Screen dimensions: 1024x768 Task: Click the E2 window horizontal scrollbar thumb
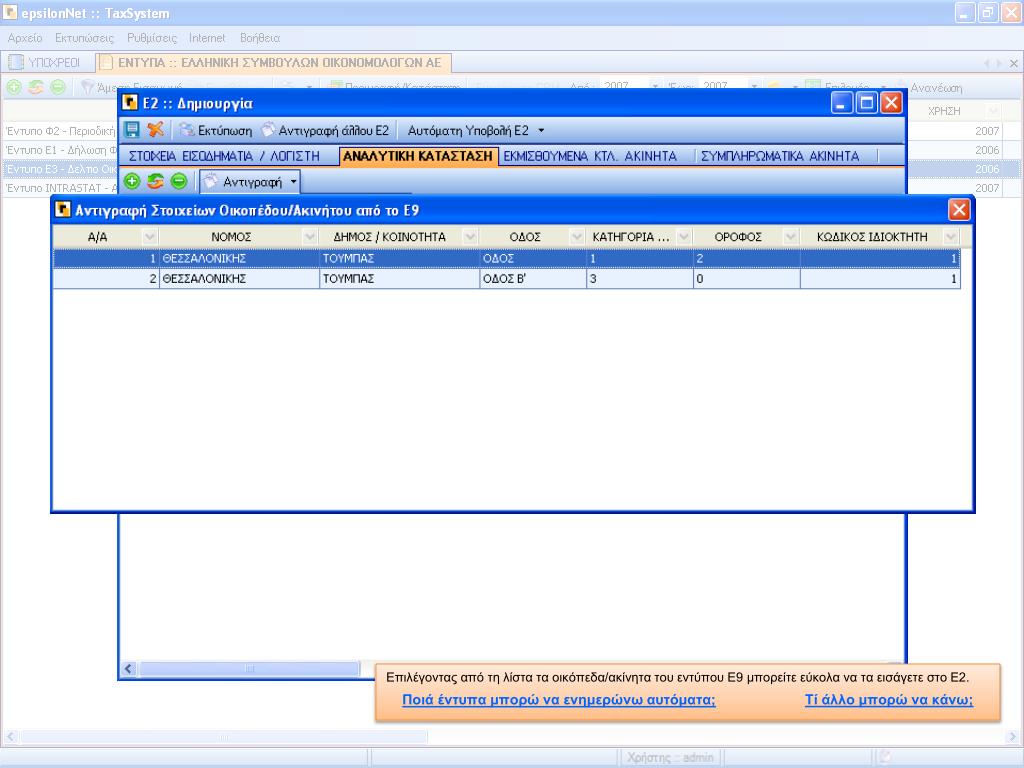249,669
